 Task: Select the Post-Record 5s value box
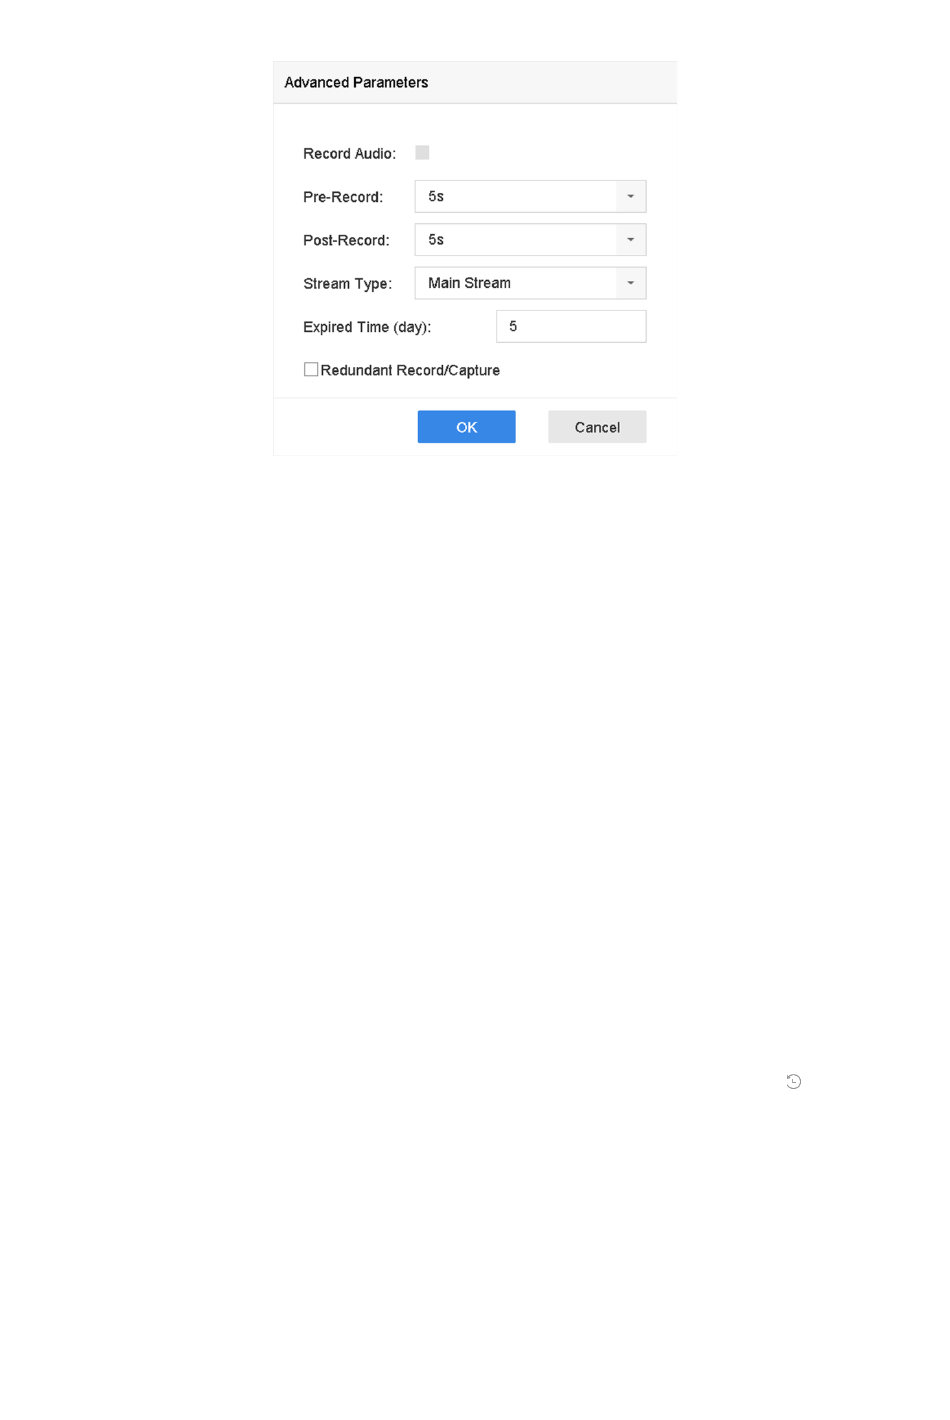point(516,240)
